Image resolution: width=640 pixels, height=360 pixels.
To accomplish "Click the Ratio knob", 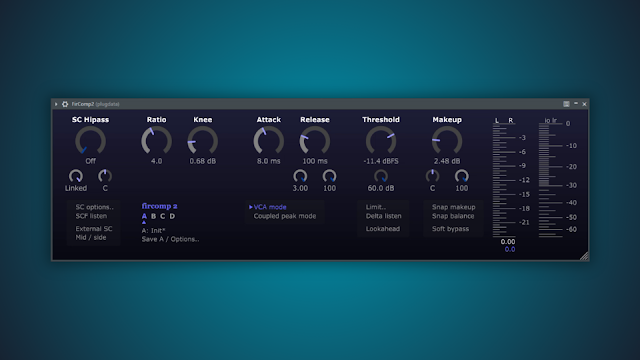I will pos(156,140).
